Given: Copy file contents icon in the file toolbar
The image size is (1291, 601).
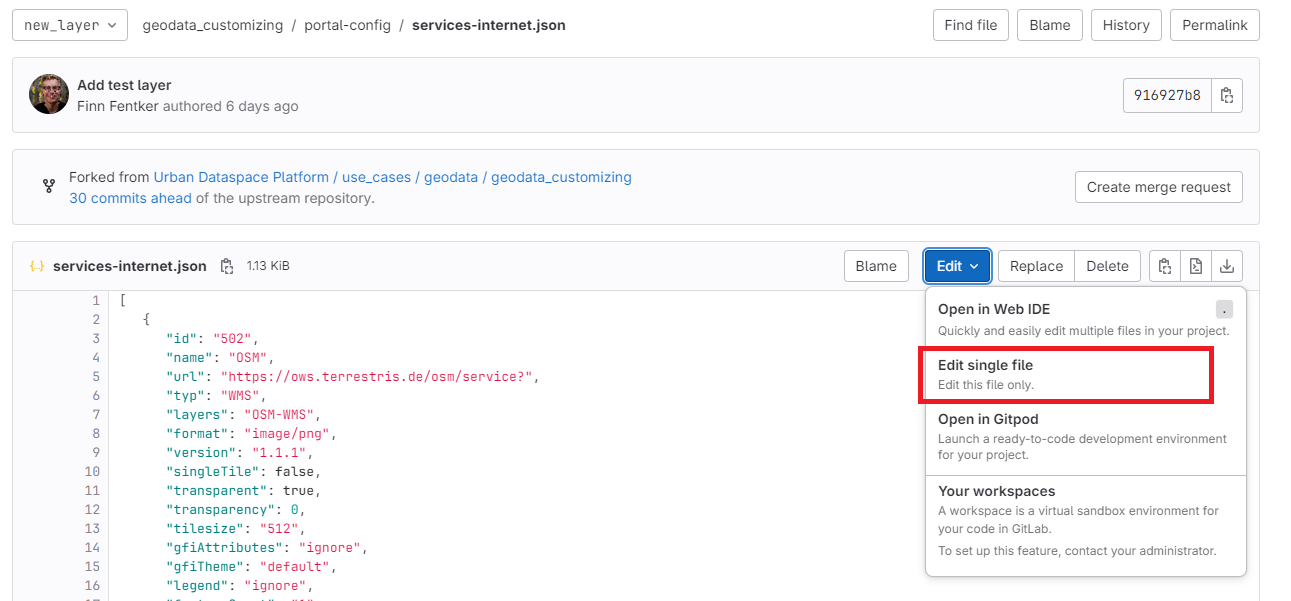Looking at the screenshot, I should pos(1165,266).
